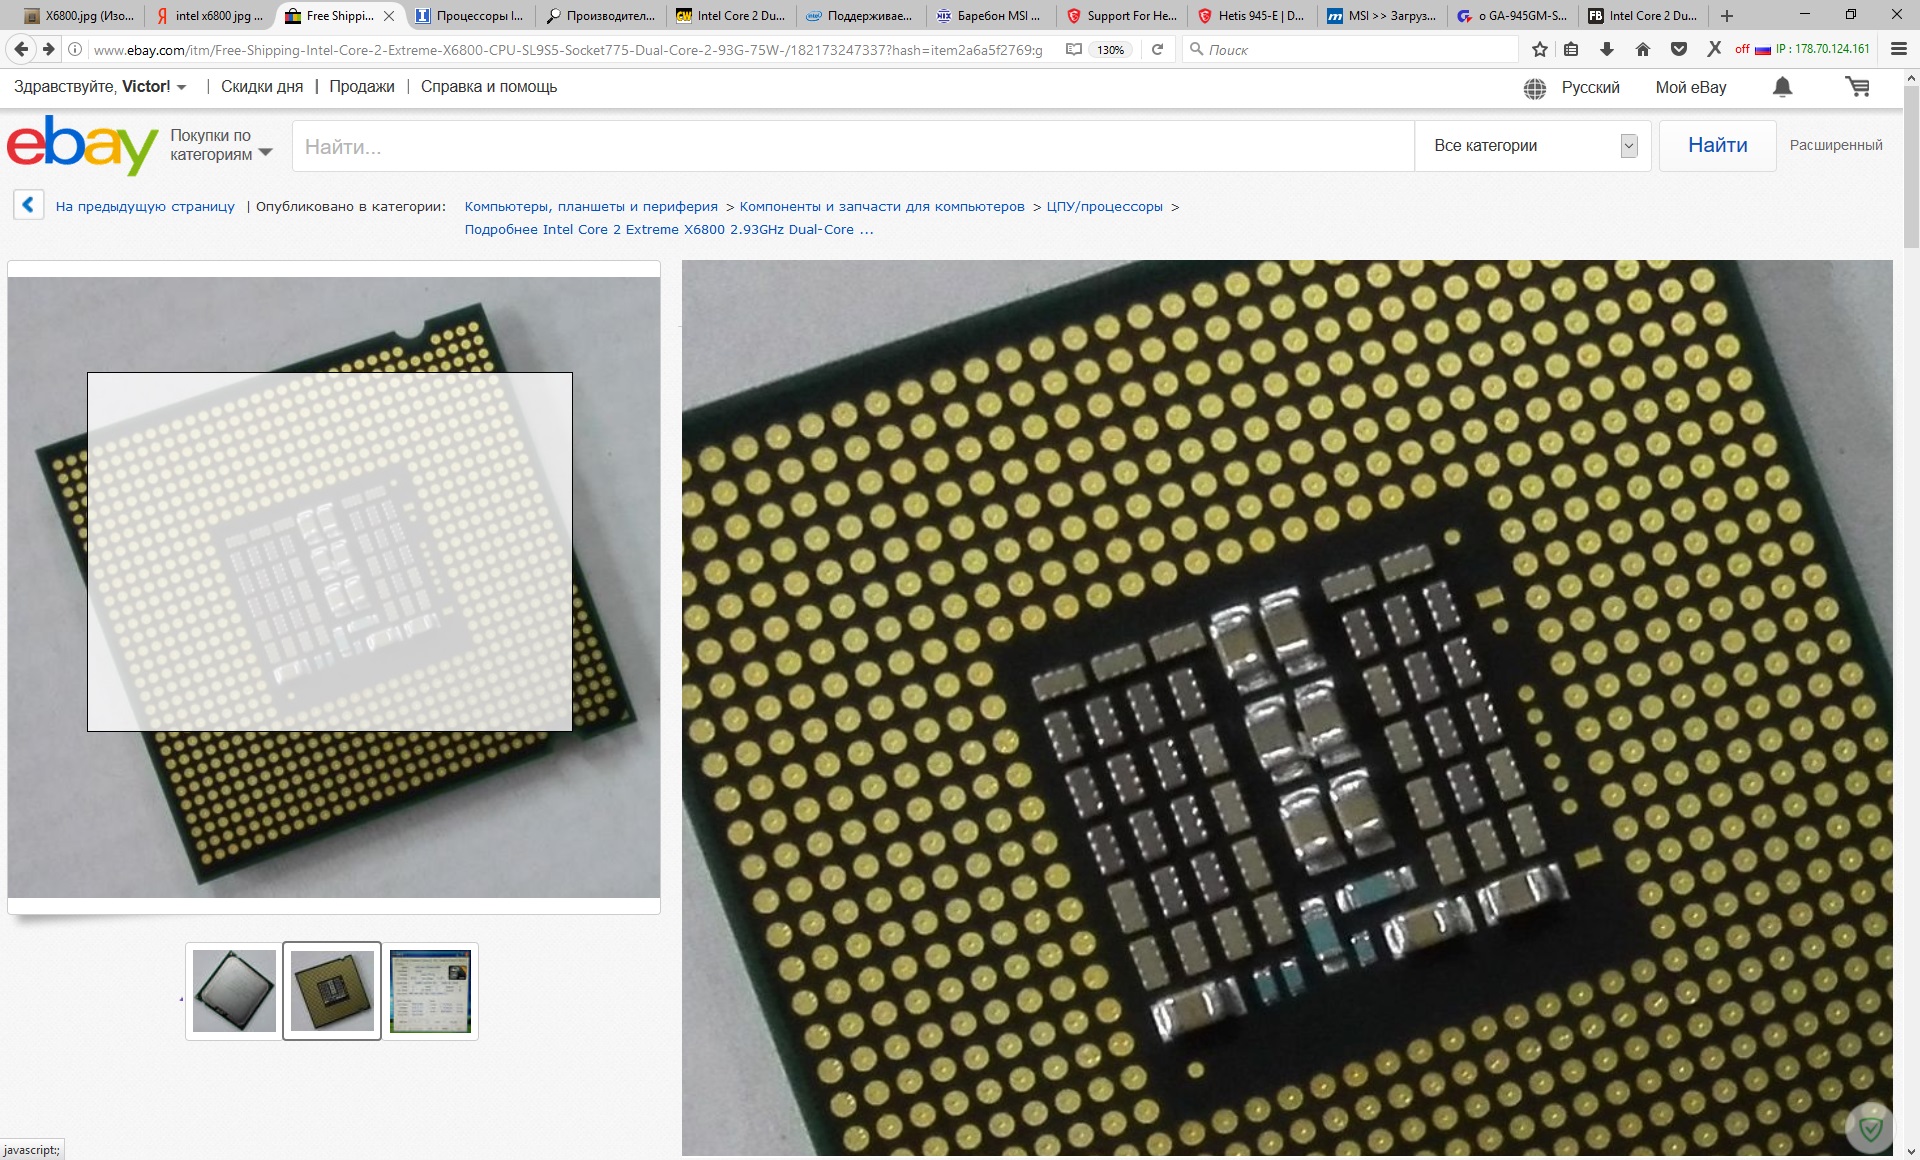This screenshot has width=1920, height=1160.
Task: Bookmark page with the star icon
Action: (1540, 49)
